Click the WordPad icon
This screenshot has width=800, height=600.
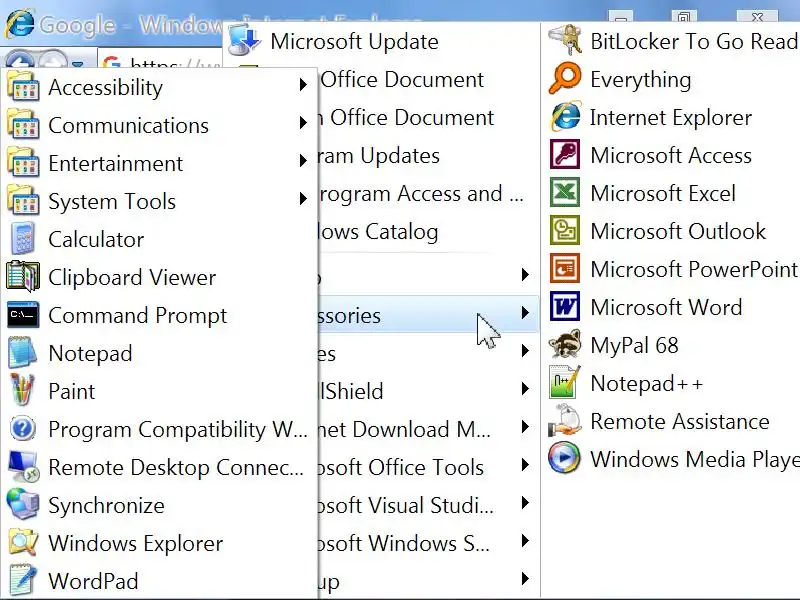pyautogui.click(x=22, y=581)
